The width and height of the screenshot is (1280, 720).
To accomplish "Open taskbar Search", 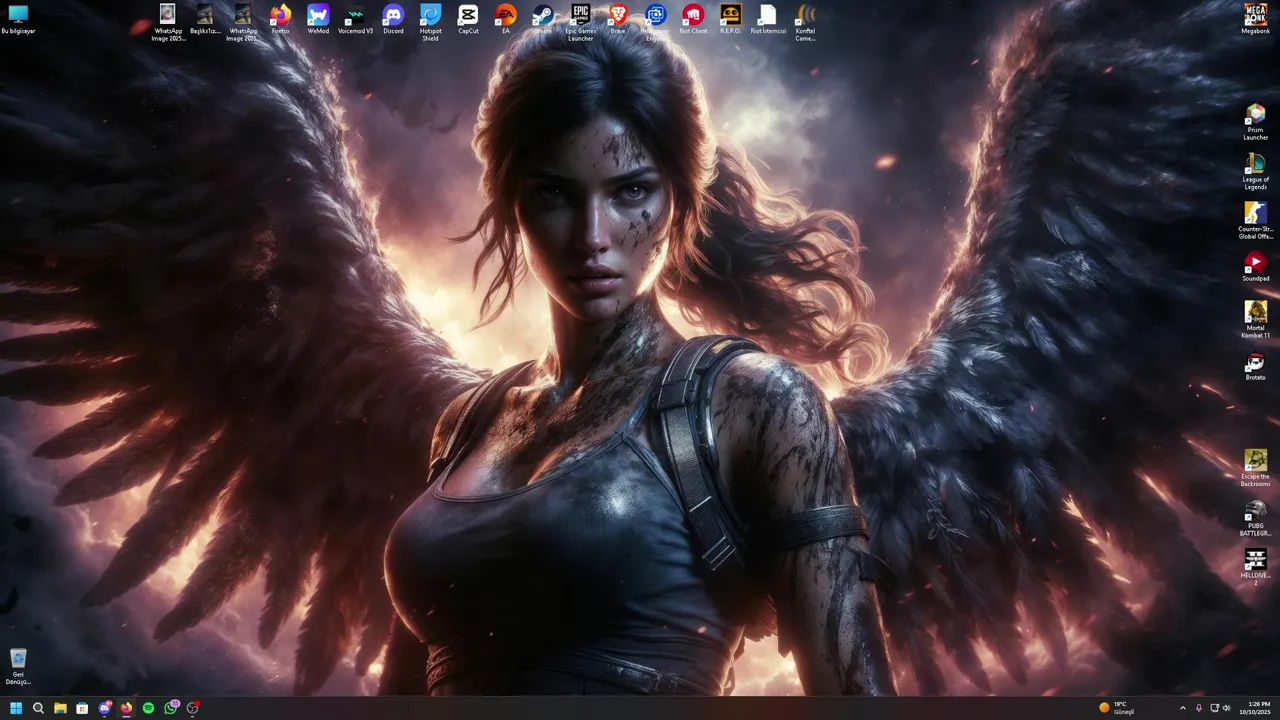I will [x=38, y=708].
